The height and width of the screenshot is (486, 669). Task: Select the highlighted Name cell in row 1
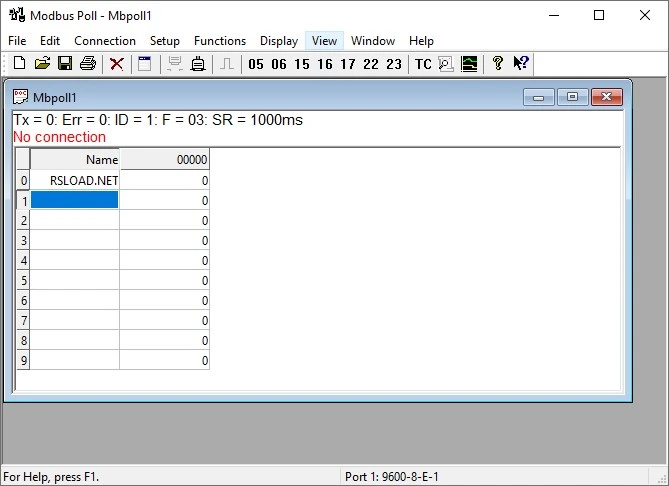click(x=75, y=200)
